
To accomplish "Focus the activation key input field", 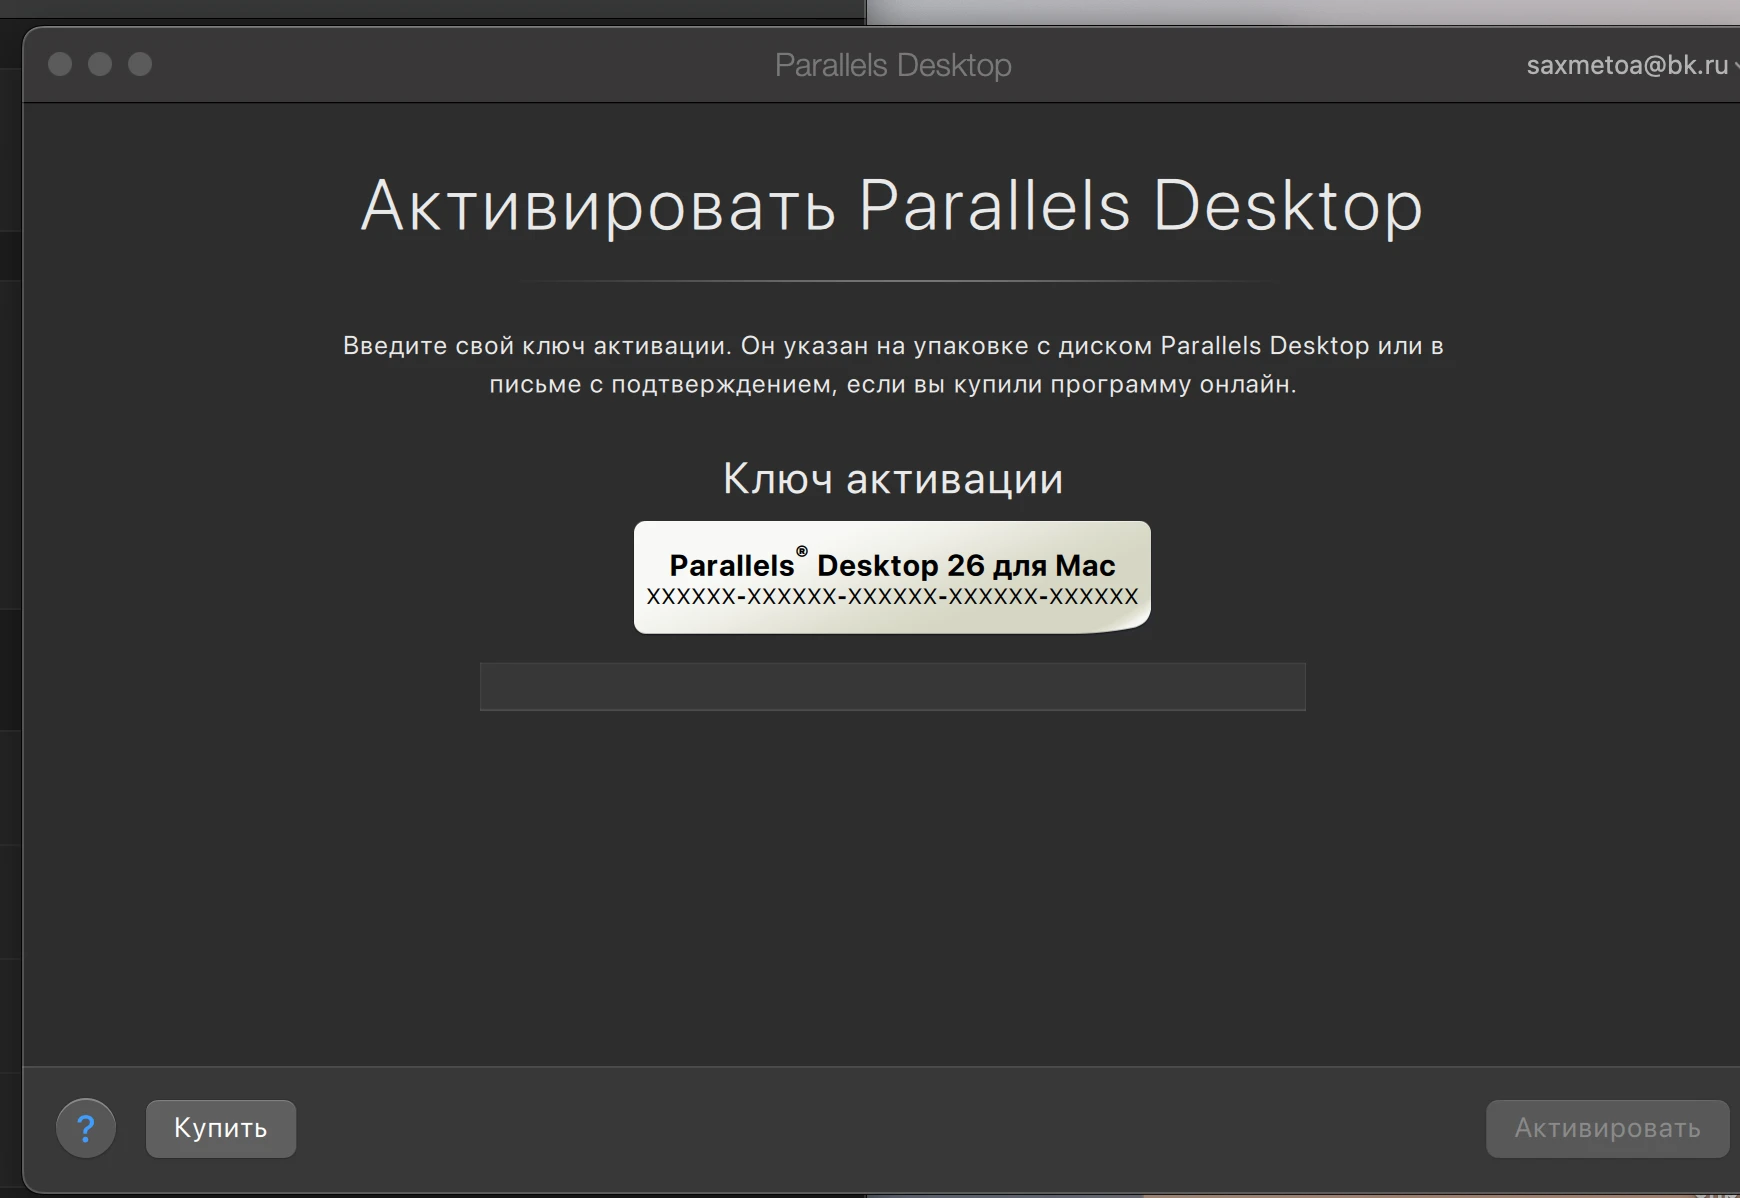I will [893, 687].
